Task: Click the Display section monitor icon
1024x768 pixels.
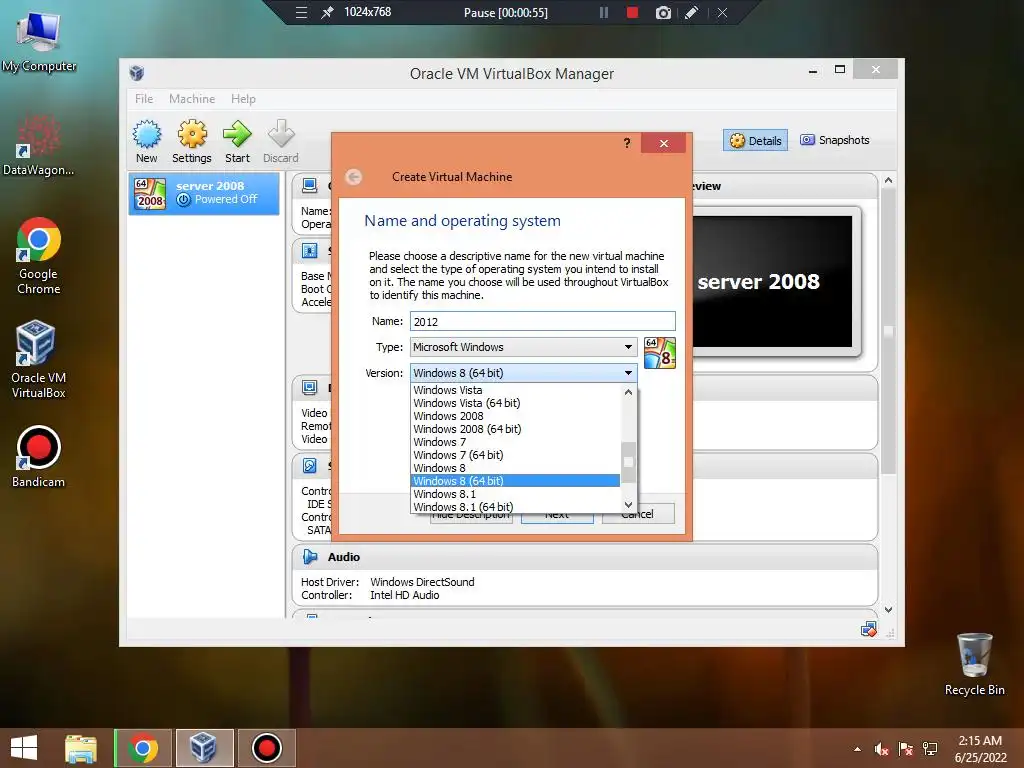Action: 310,388
